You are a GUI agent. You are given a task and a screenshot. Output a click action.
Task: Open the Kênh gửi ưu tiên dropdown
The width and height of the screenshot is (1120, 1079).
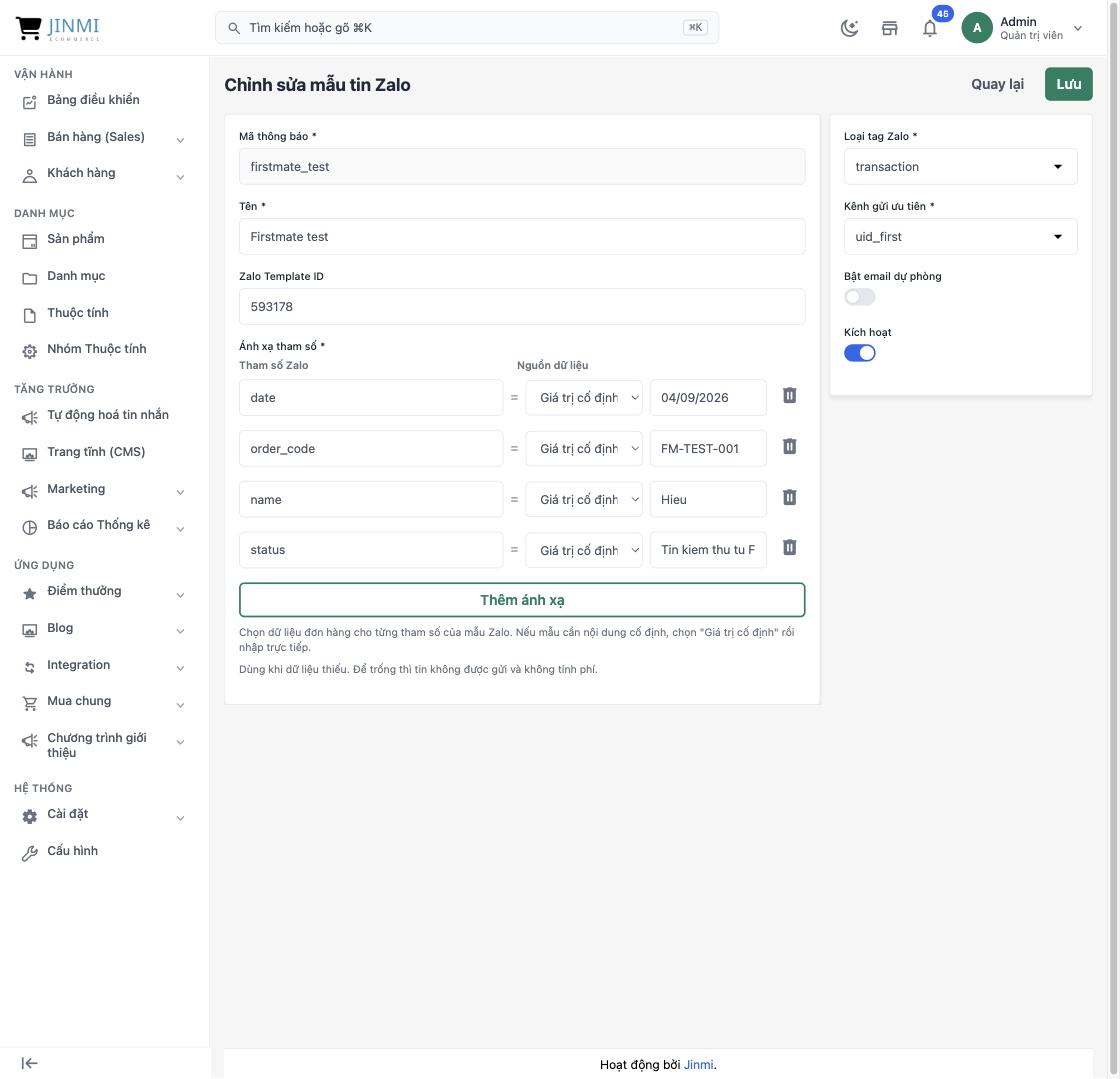coord(960,237)
